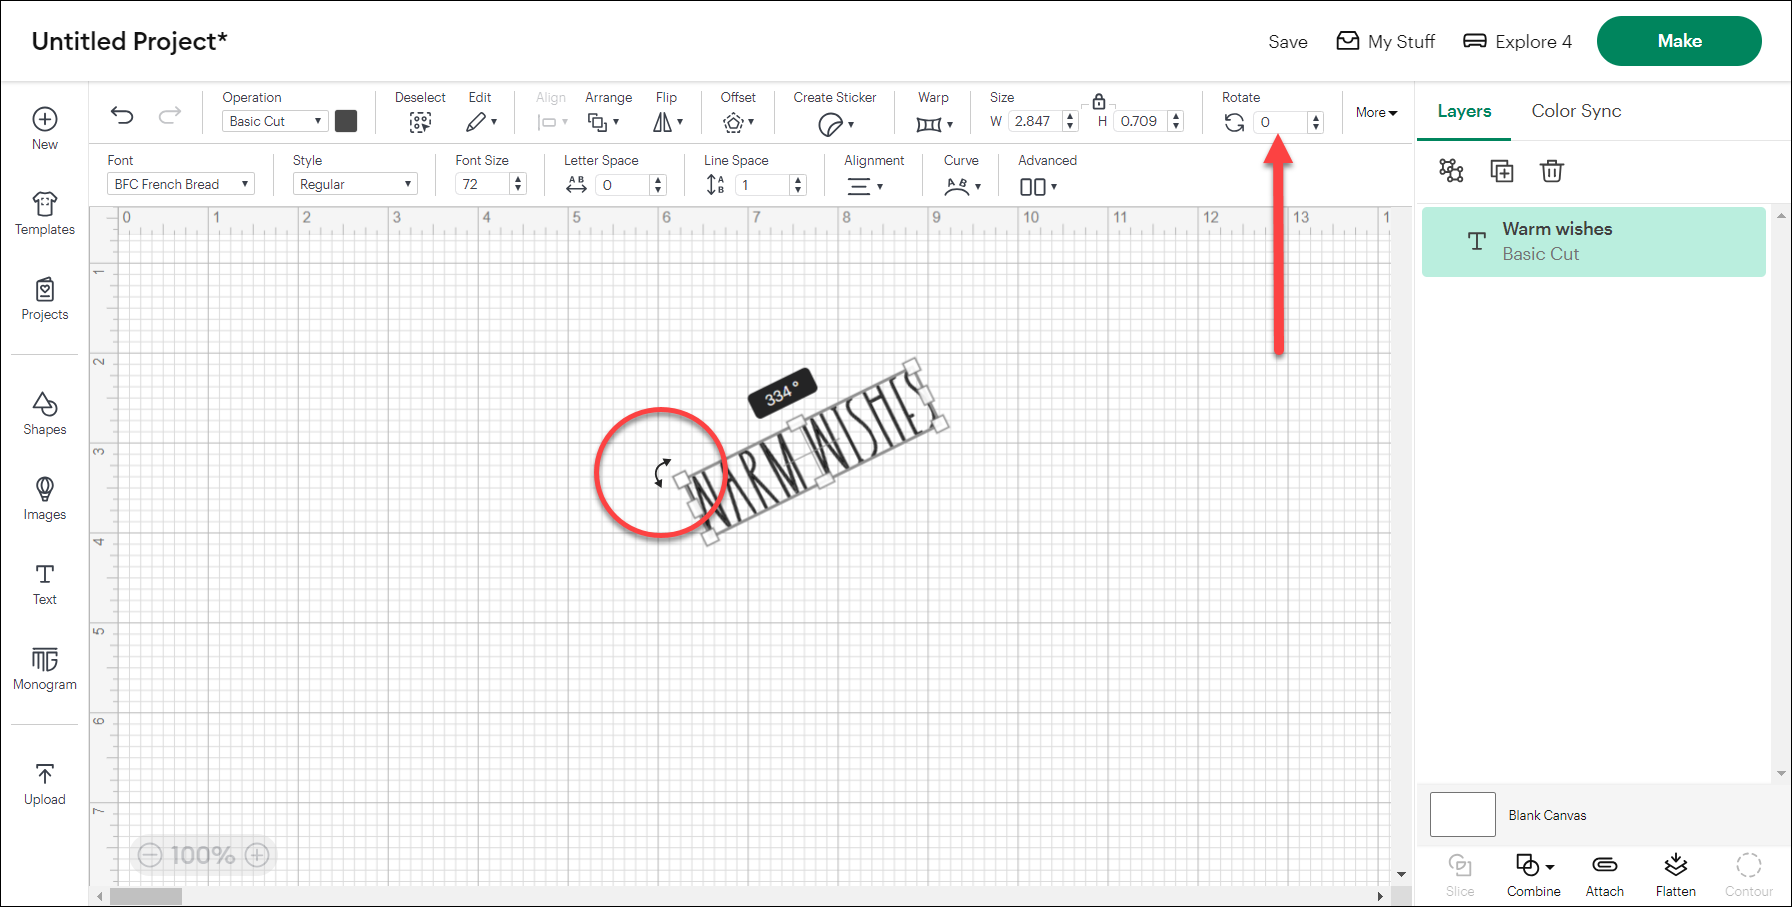The width and height of the screenshot is (1792, 907).
Task: Click the Rotate angle input field
Action: tap(1280, 122)
